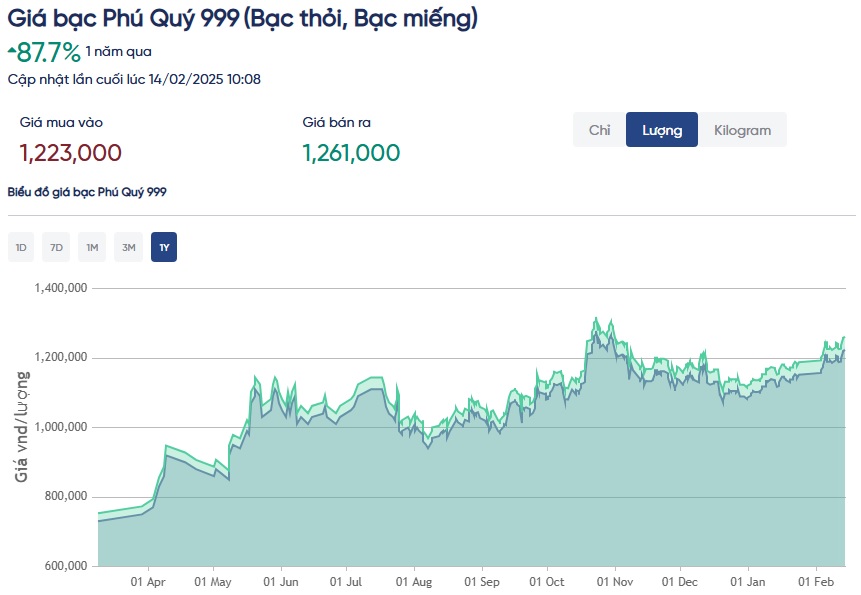Screen dimensions: 861x595
Task: Click the Giá mua vào label
Action: [x=61, y=123]
